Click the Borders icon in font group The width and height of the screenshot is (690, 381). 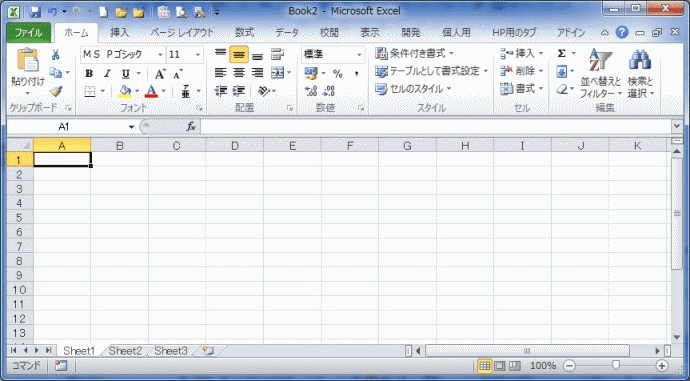(90, 91)
